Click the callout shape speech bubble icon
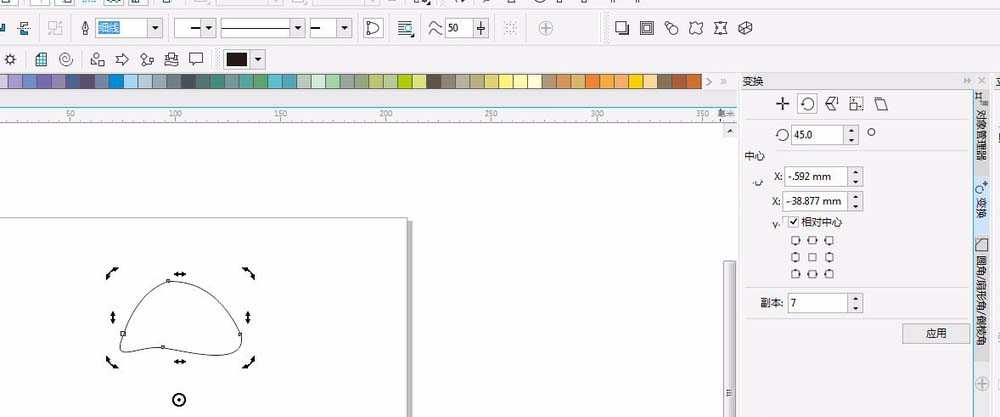Viewport: 1000px width, 417px height. click(x=197, y=59)
